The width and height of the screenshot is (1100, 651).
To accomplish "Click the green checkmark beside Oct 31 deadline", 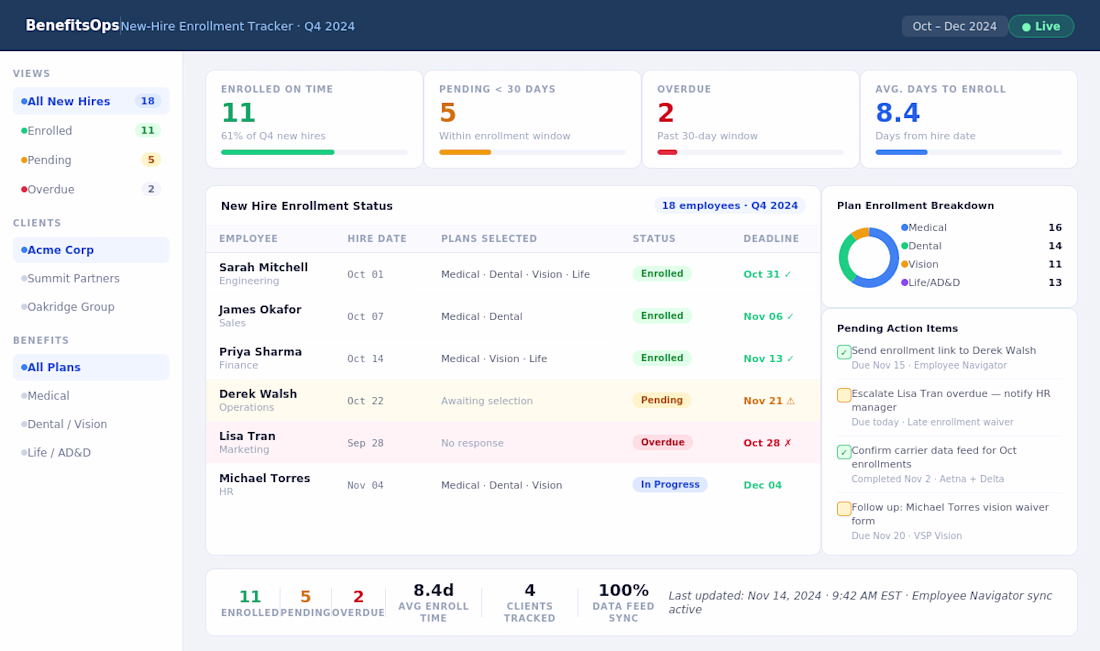I will pyautogui.click(x=788, y=274).
